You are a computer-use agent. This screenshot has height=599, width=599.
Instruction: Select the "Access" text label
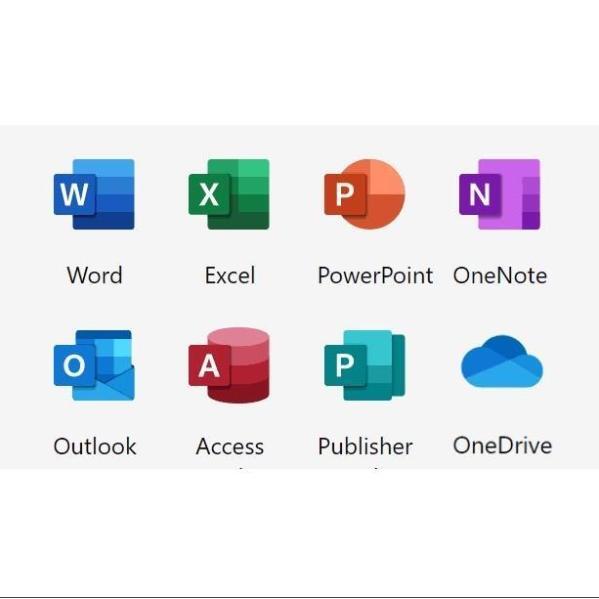click(x=230, y=446)
